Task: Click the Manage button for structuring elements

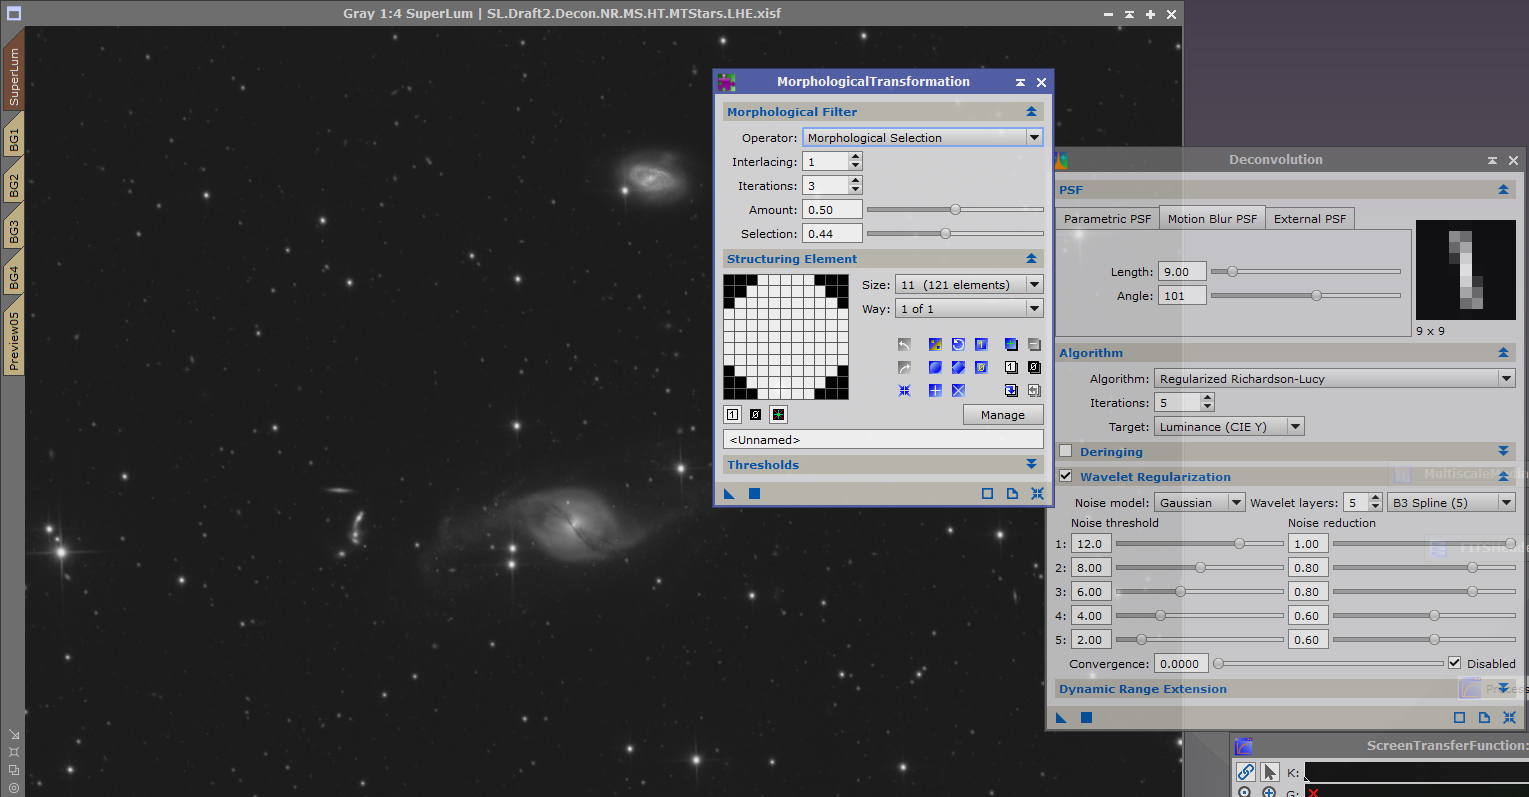Action: [1003, 414]
